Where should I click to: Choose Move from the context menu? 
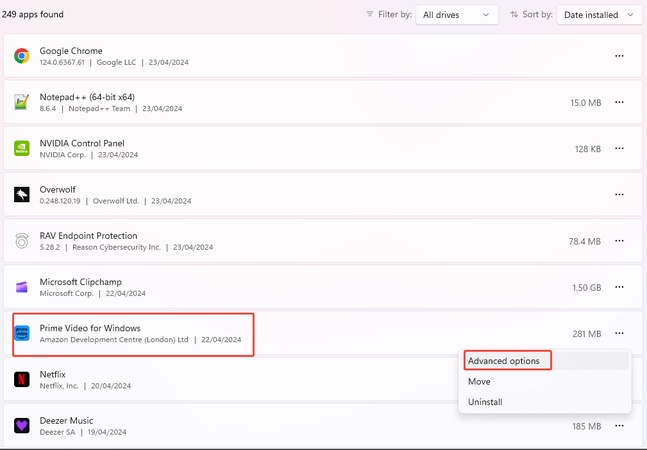(x=546, y=381)
